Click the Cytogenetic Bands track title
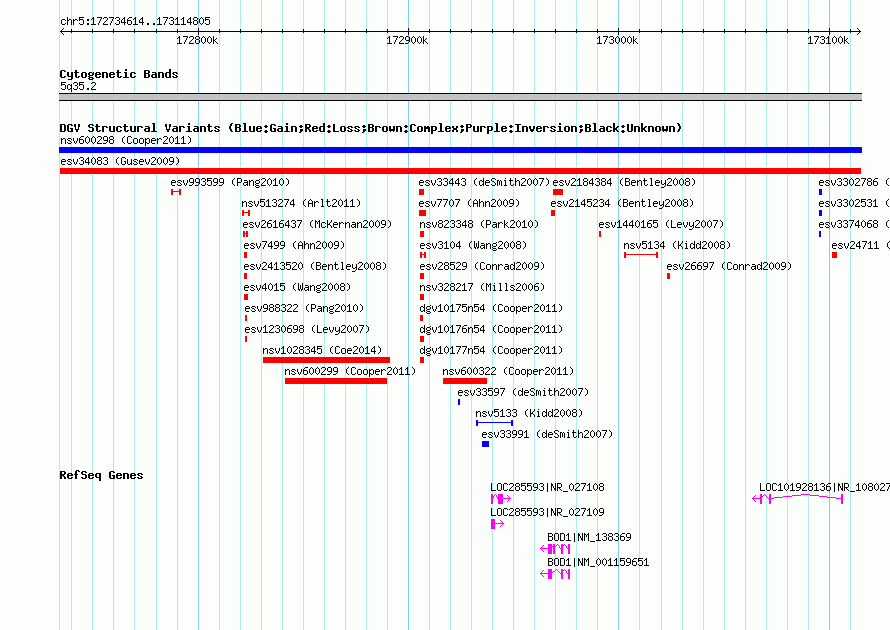Image resolution: width=890 pixels, height=630 pixels. coord(119,74)
